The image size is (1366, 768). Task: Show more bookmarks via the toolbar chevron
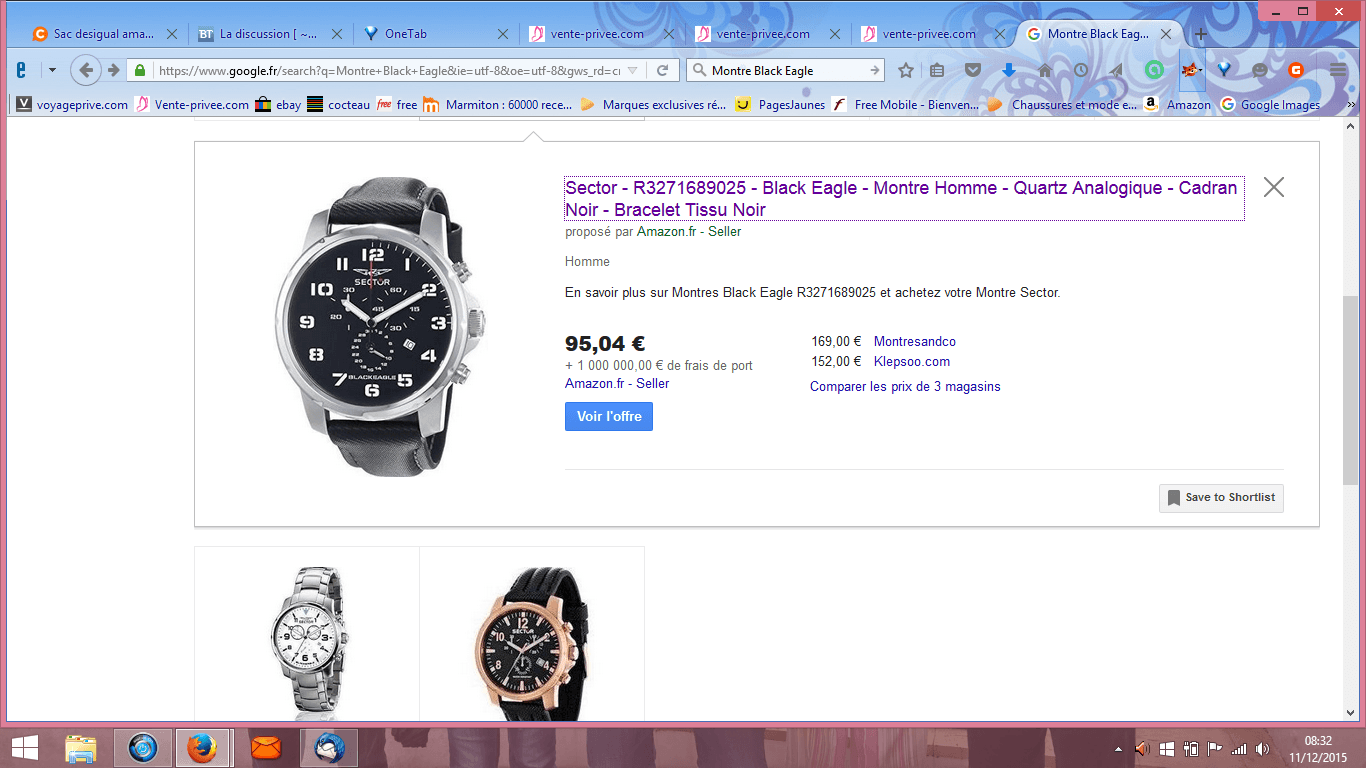1350,104
